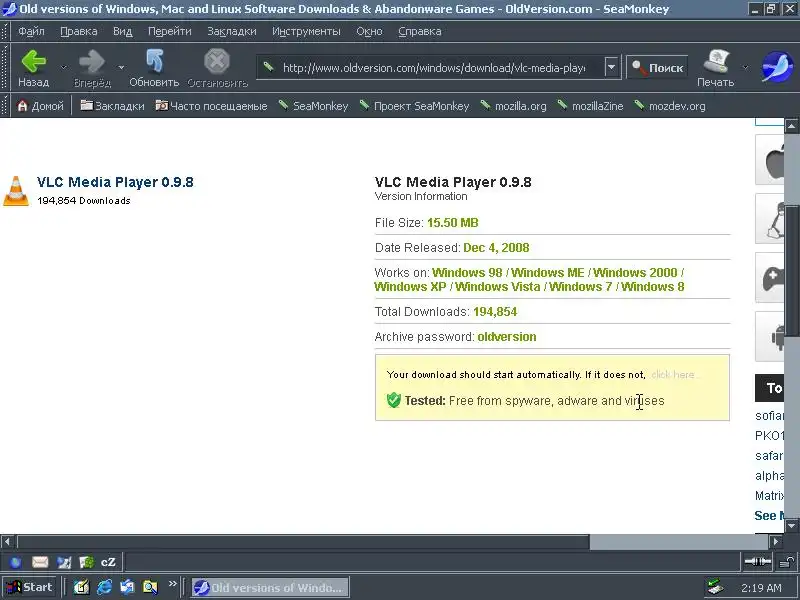
Task: Open Address Book from the status bar
Action: 86,562
